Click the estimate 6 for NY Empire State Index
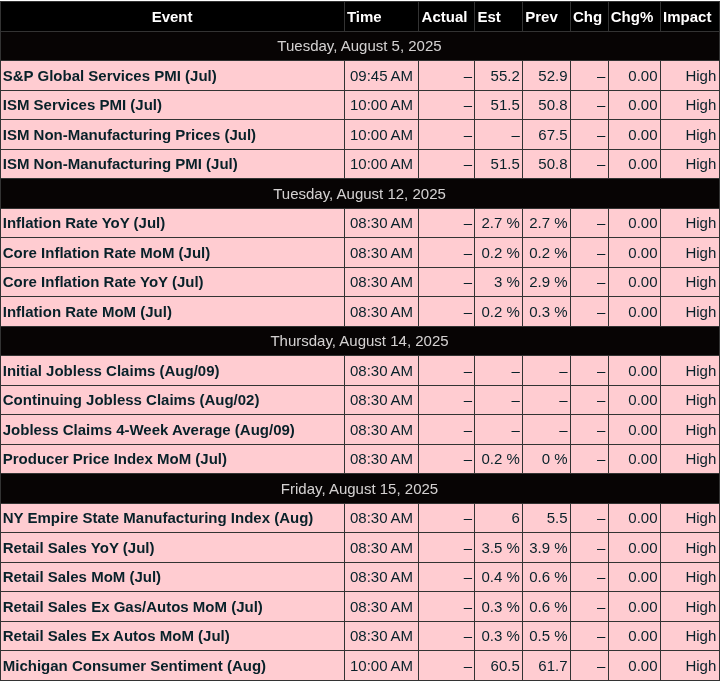 tap(498, 518)
